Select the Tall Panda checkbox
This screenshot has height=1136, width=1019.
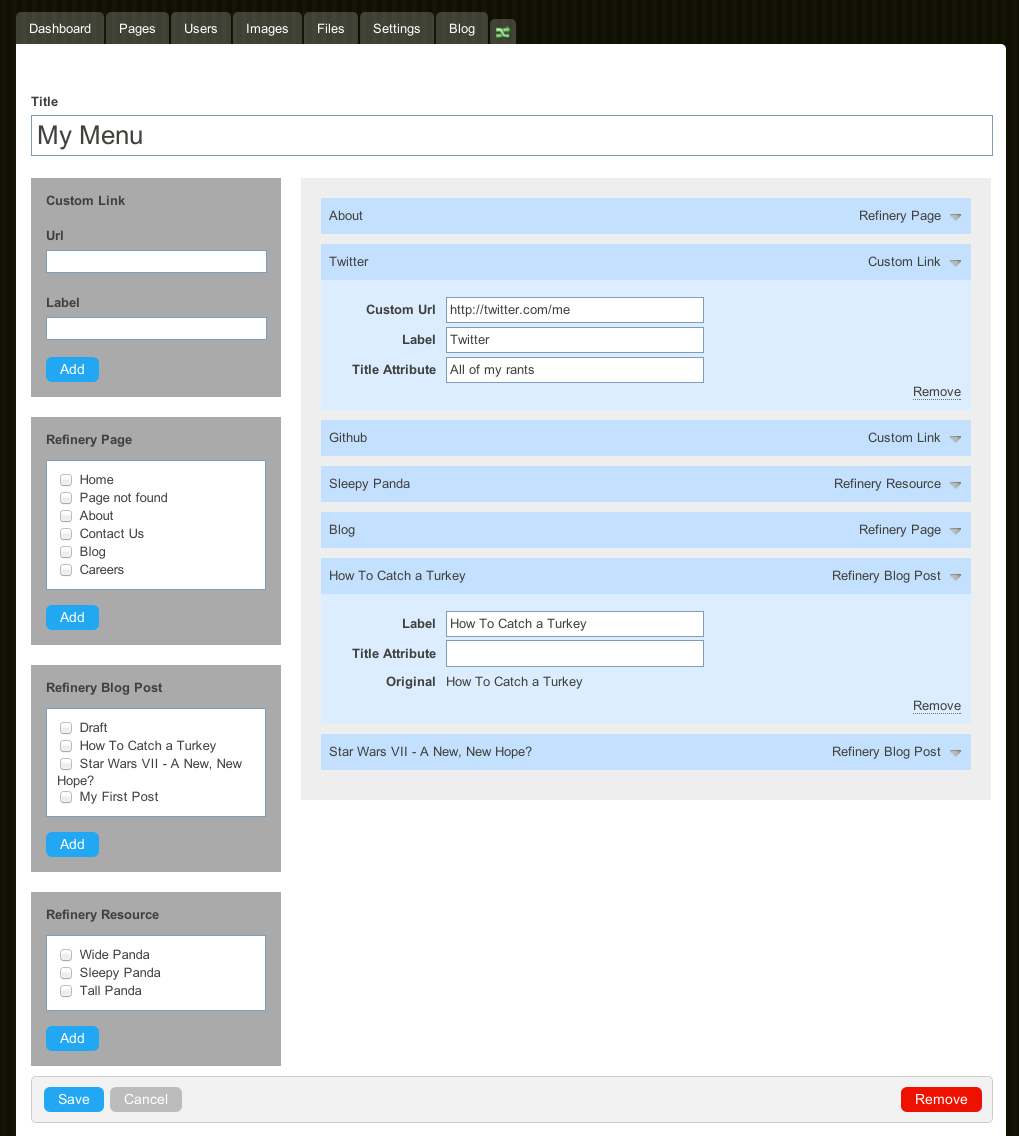click(x=66, y=991)
